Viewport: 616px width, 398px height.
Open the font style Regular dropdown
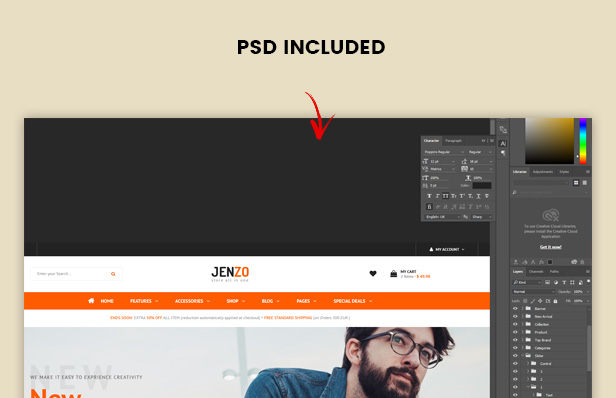coord(480,152)
